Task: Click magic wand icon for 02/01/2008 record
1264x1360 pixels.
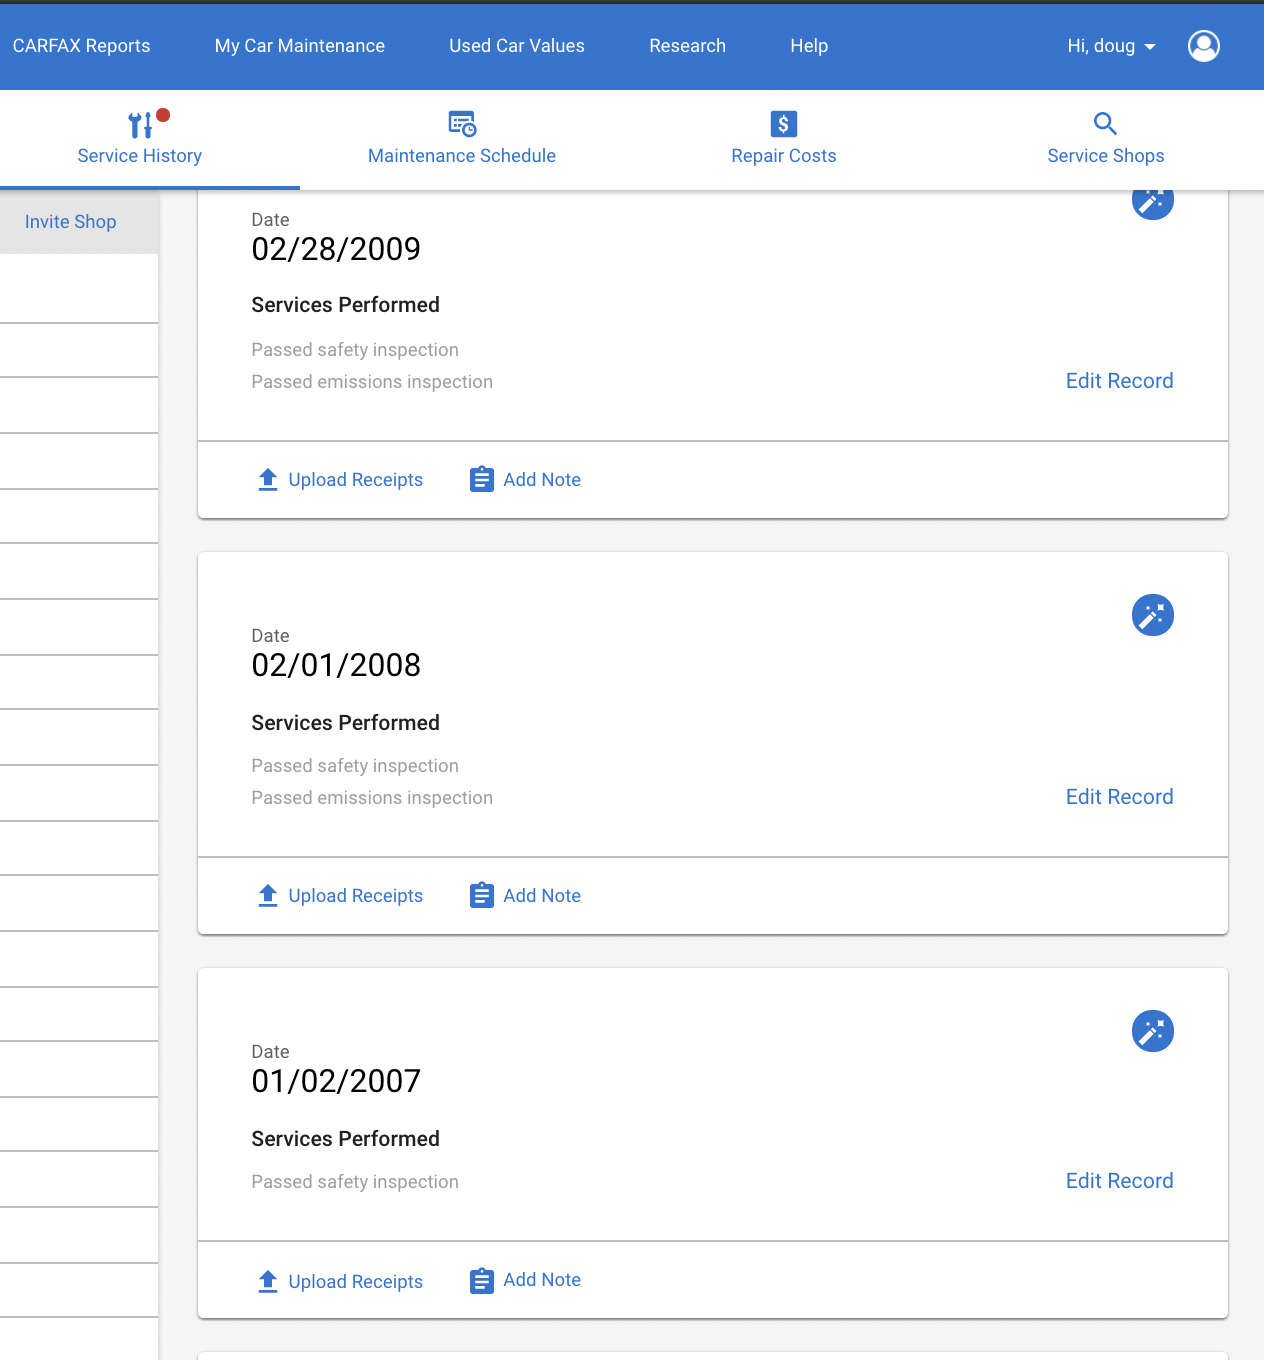Action: click(x=1153, y=615)
